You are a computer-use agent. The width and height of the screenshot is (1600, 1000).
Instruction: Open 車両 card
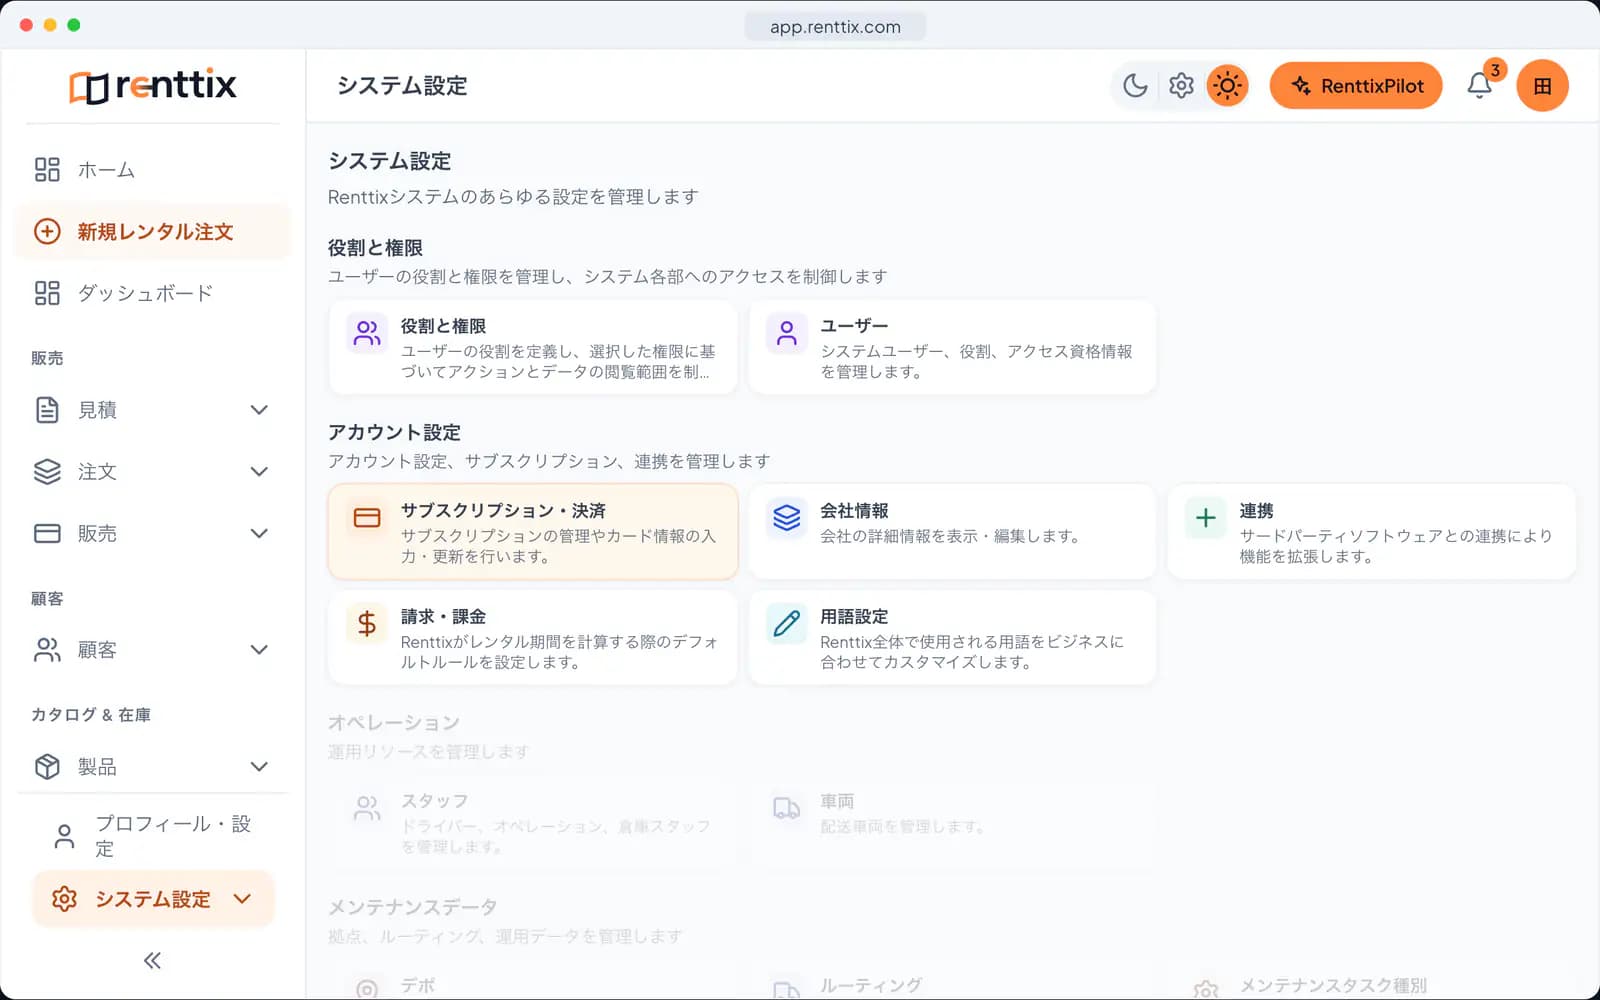[952, 822]
